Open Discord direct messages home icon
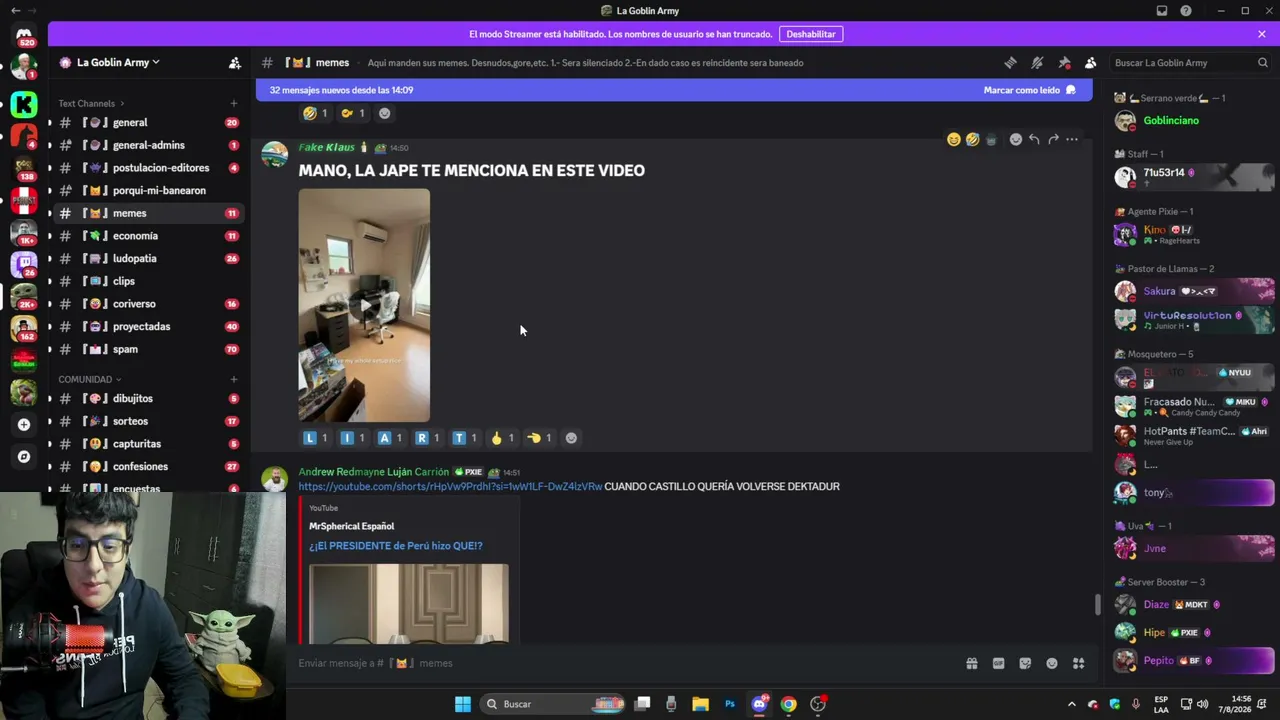The width and height of the screenshot is (1280, 720). click(24, 36)
